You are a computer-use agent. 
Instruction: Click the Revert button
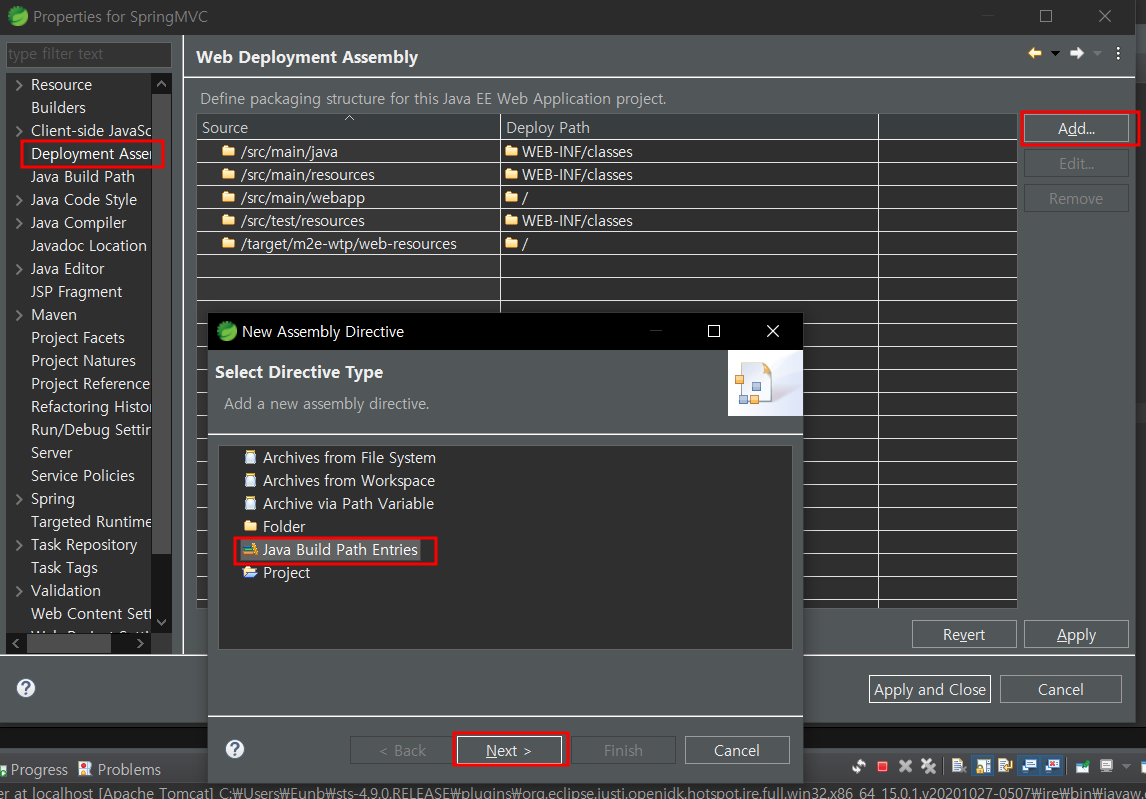964,635
